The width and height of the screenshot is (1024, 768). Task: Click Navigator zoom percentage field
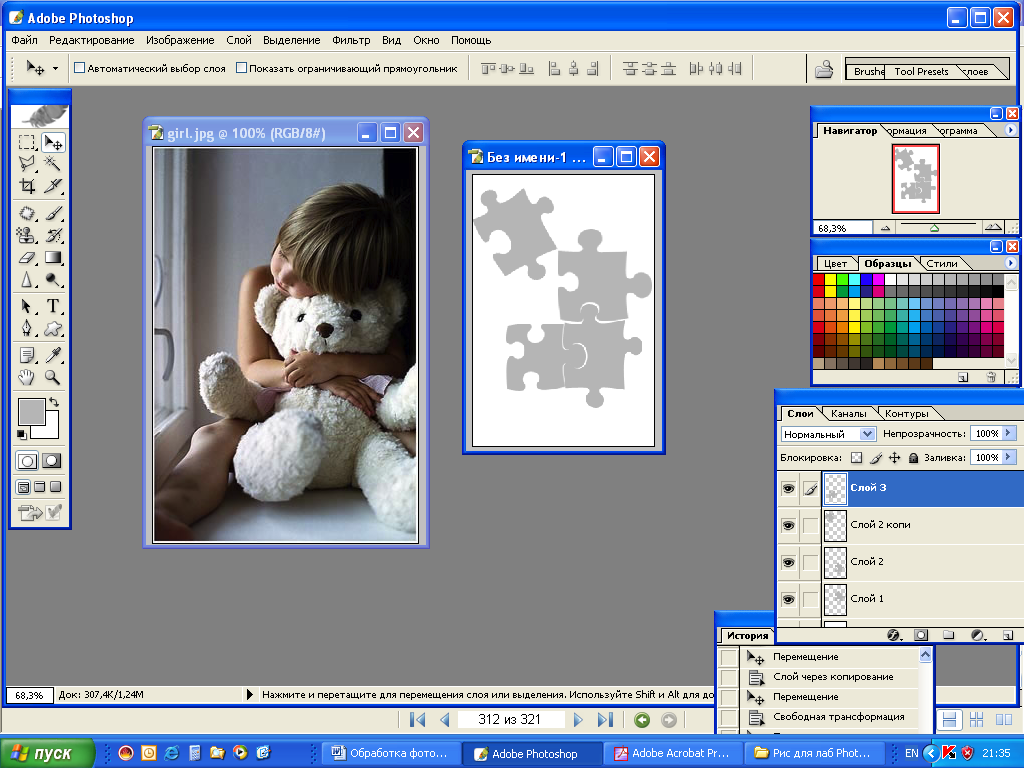pos(842,228)
